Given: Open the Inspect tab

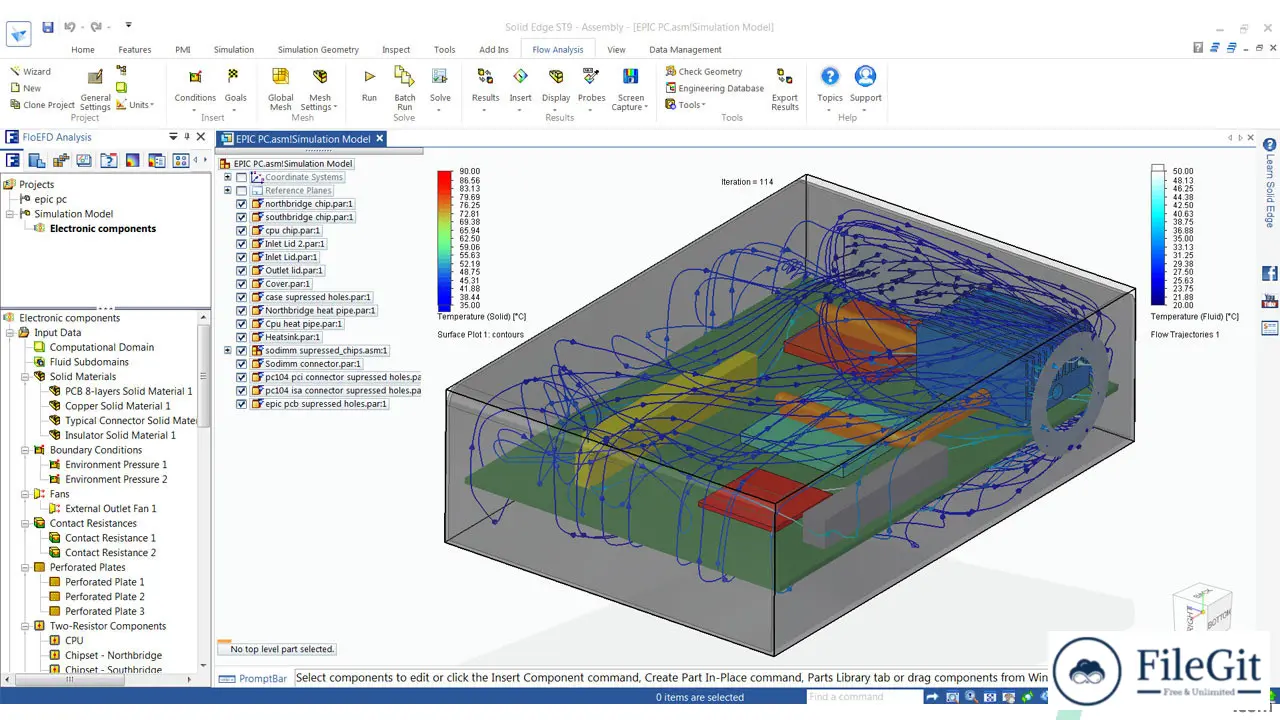Looking at the screenshot, I should click(x=396, y=50).
